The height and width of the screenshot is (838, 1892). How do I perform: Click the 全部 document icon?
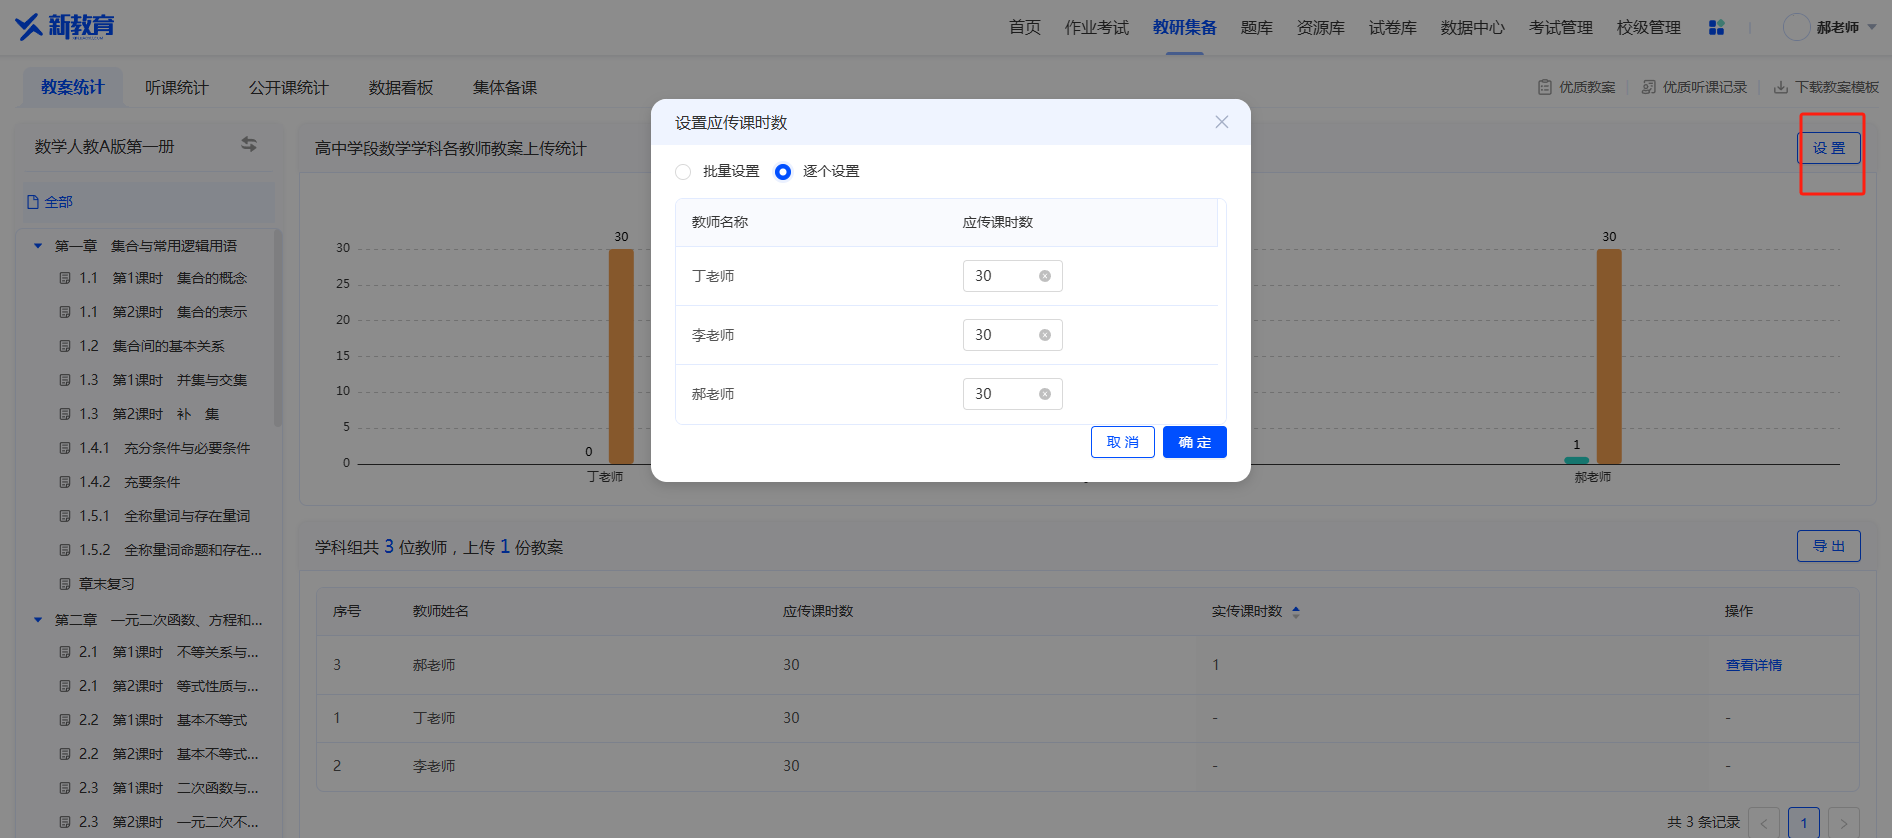coord(32,202)
